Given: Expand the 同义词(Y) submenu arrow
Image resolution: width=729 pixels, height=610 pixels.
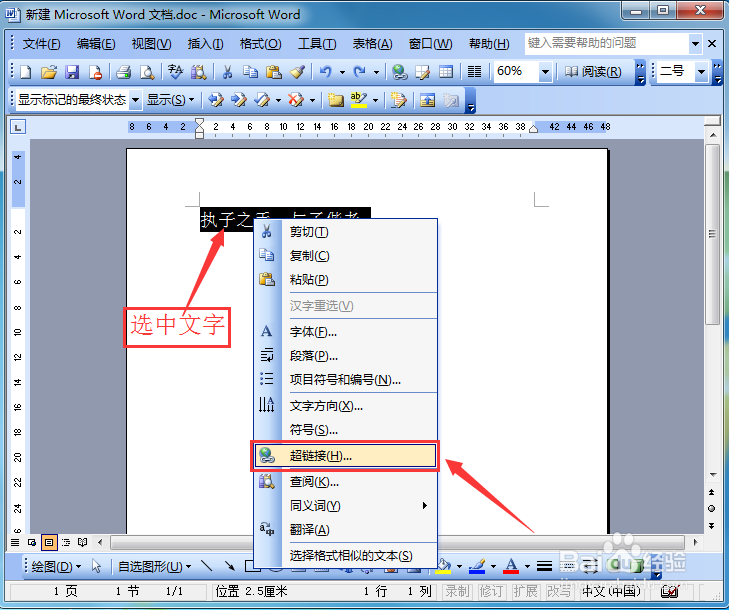Looking at the screenshot, I should tap(424, 505).
